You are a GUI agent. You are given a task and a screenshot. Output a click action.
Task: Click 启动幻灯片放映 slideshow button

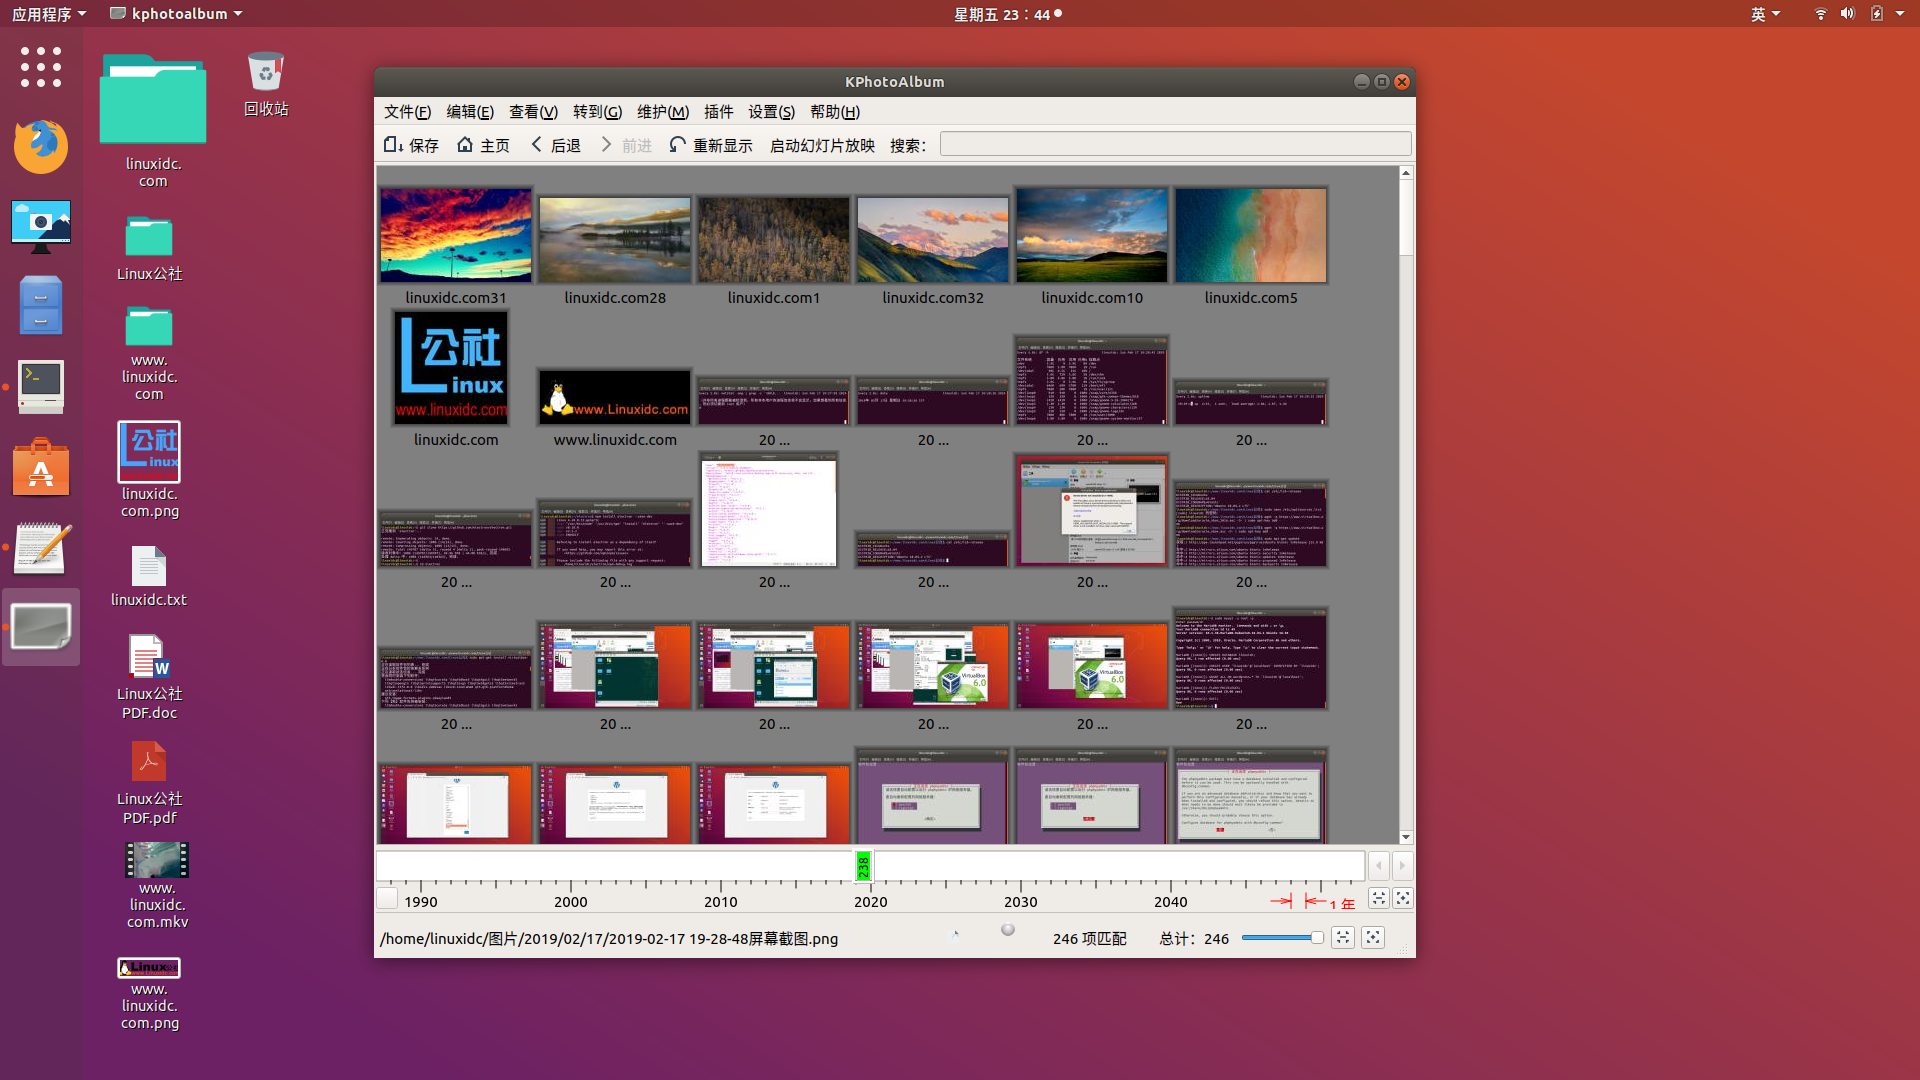[822, 145]
